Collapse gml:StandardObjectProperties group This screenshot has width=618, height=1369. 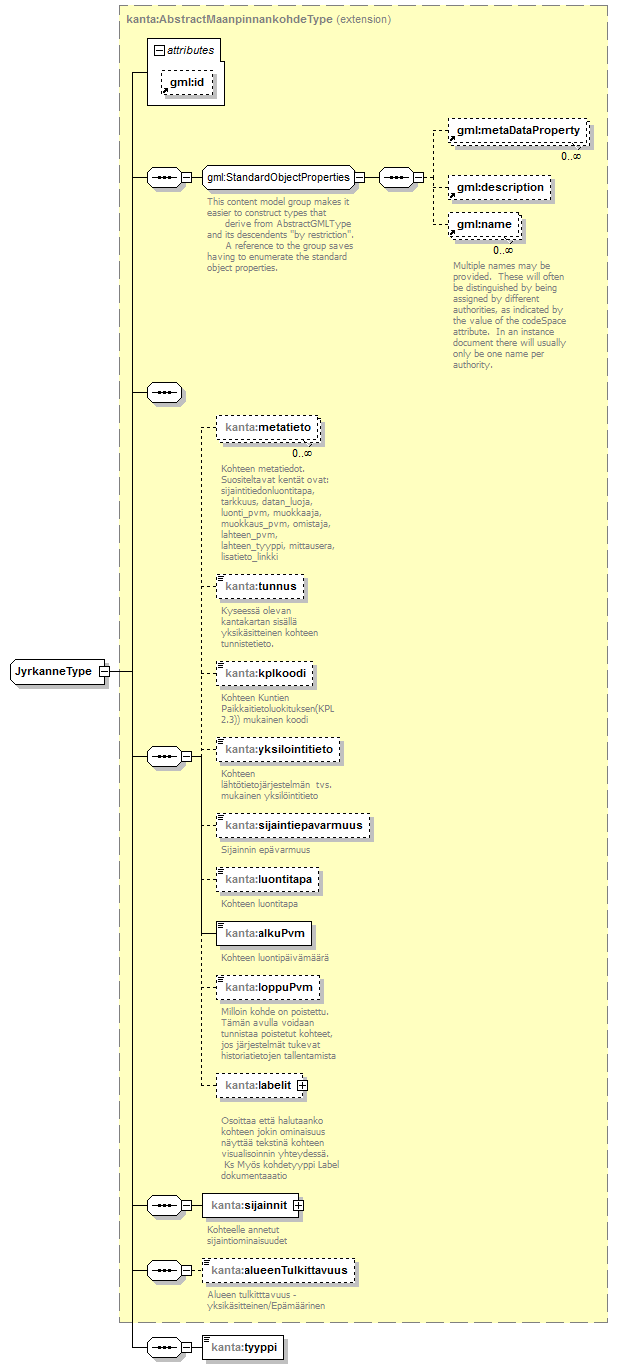click(x=360, y=178)
